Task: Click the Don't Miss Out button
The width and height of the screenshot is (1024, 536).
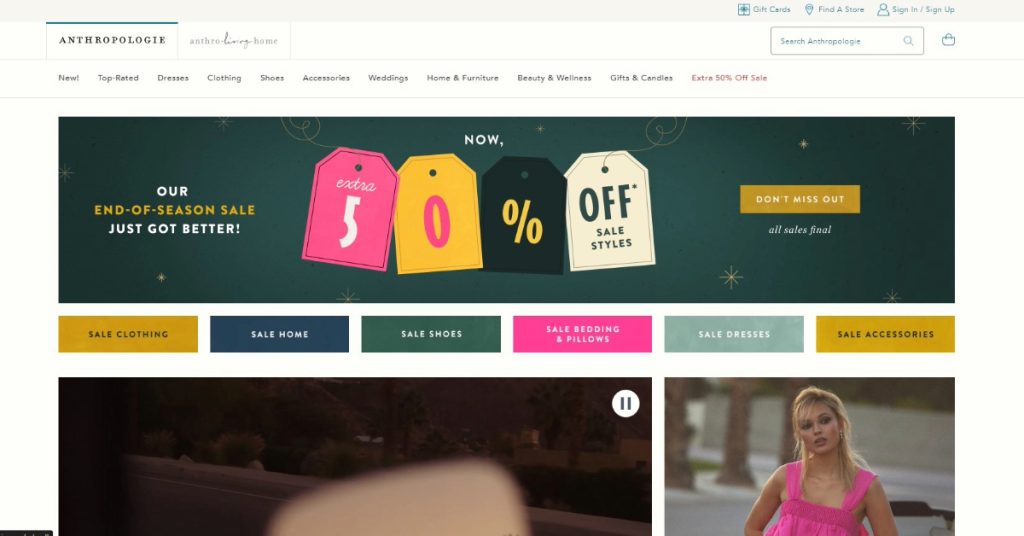Action: 800,199
